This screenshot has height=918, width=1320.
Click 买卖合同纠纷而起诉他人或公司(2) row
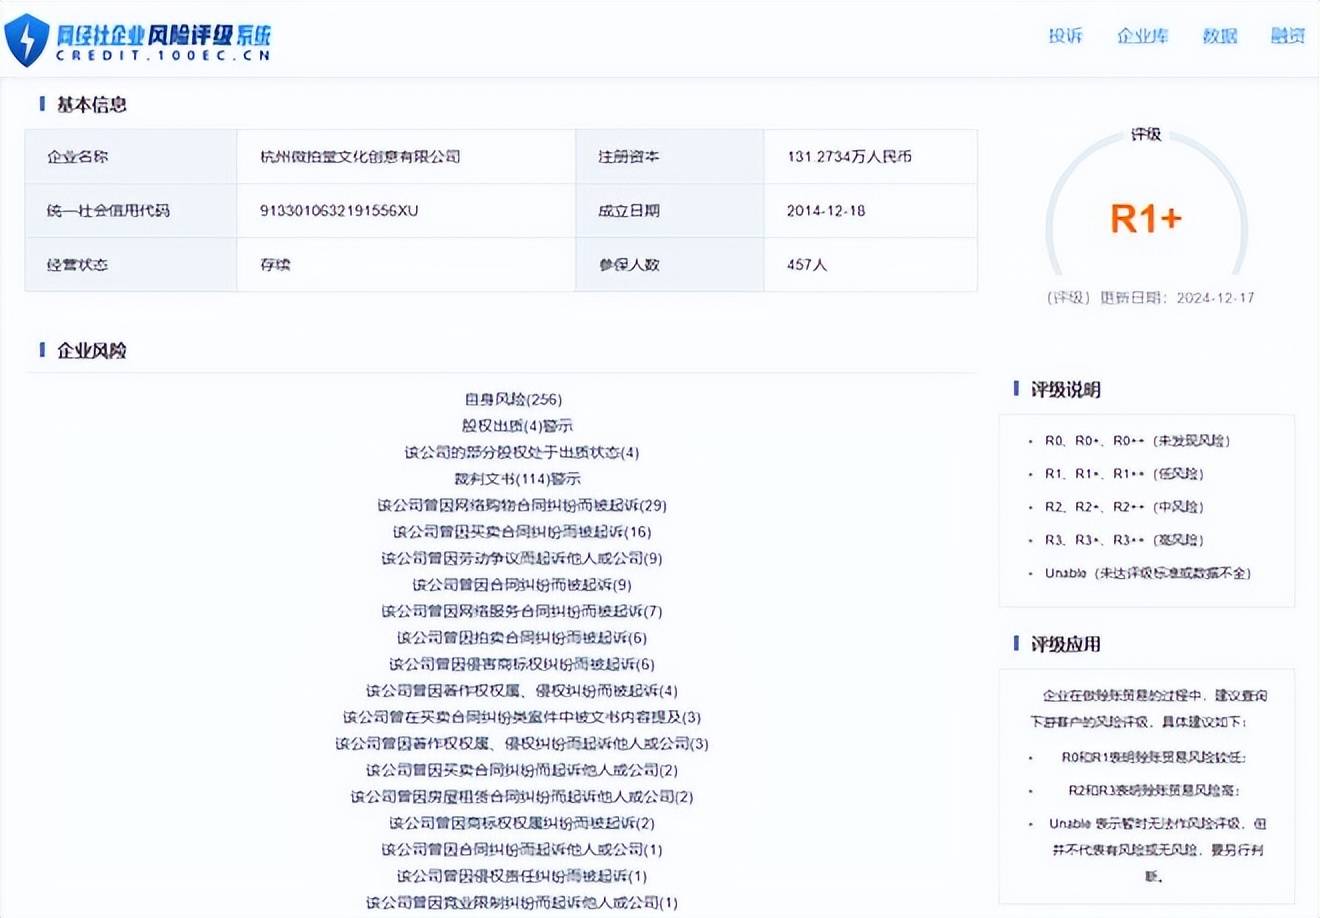point(521,770)
